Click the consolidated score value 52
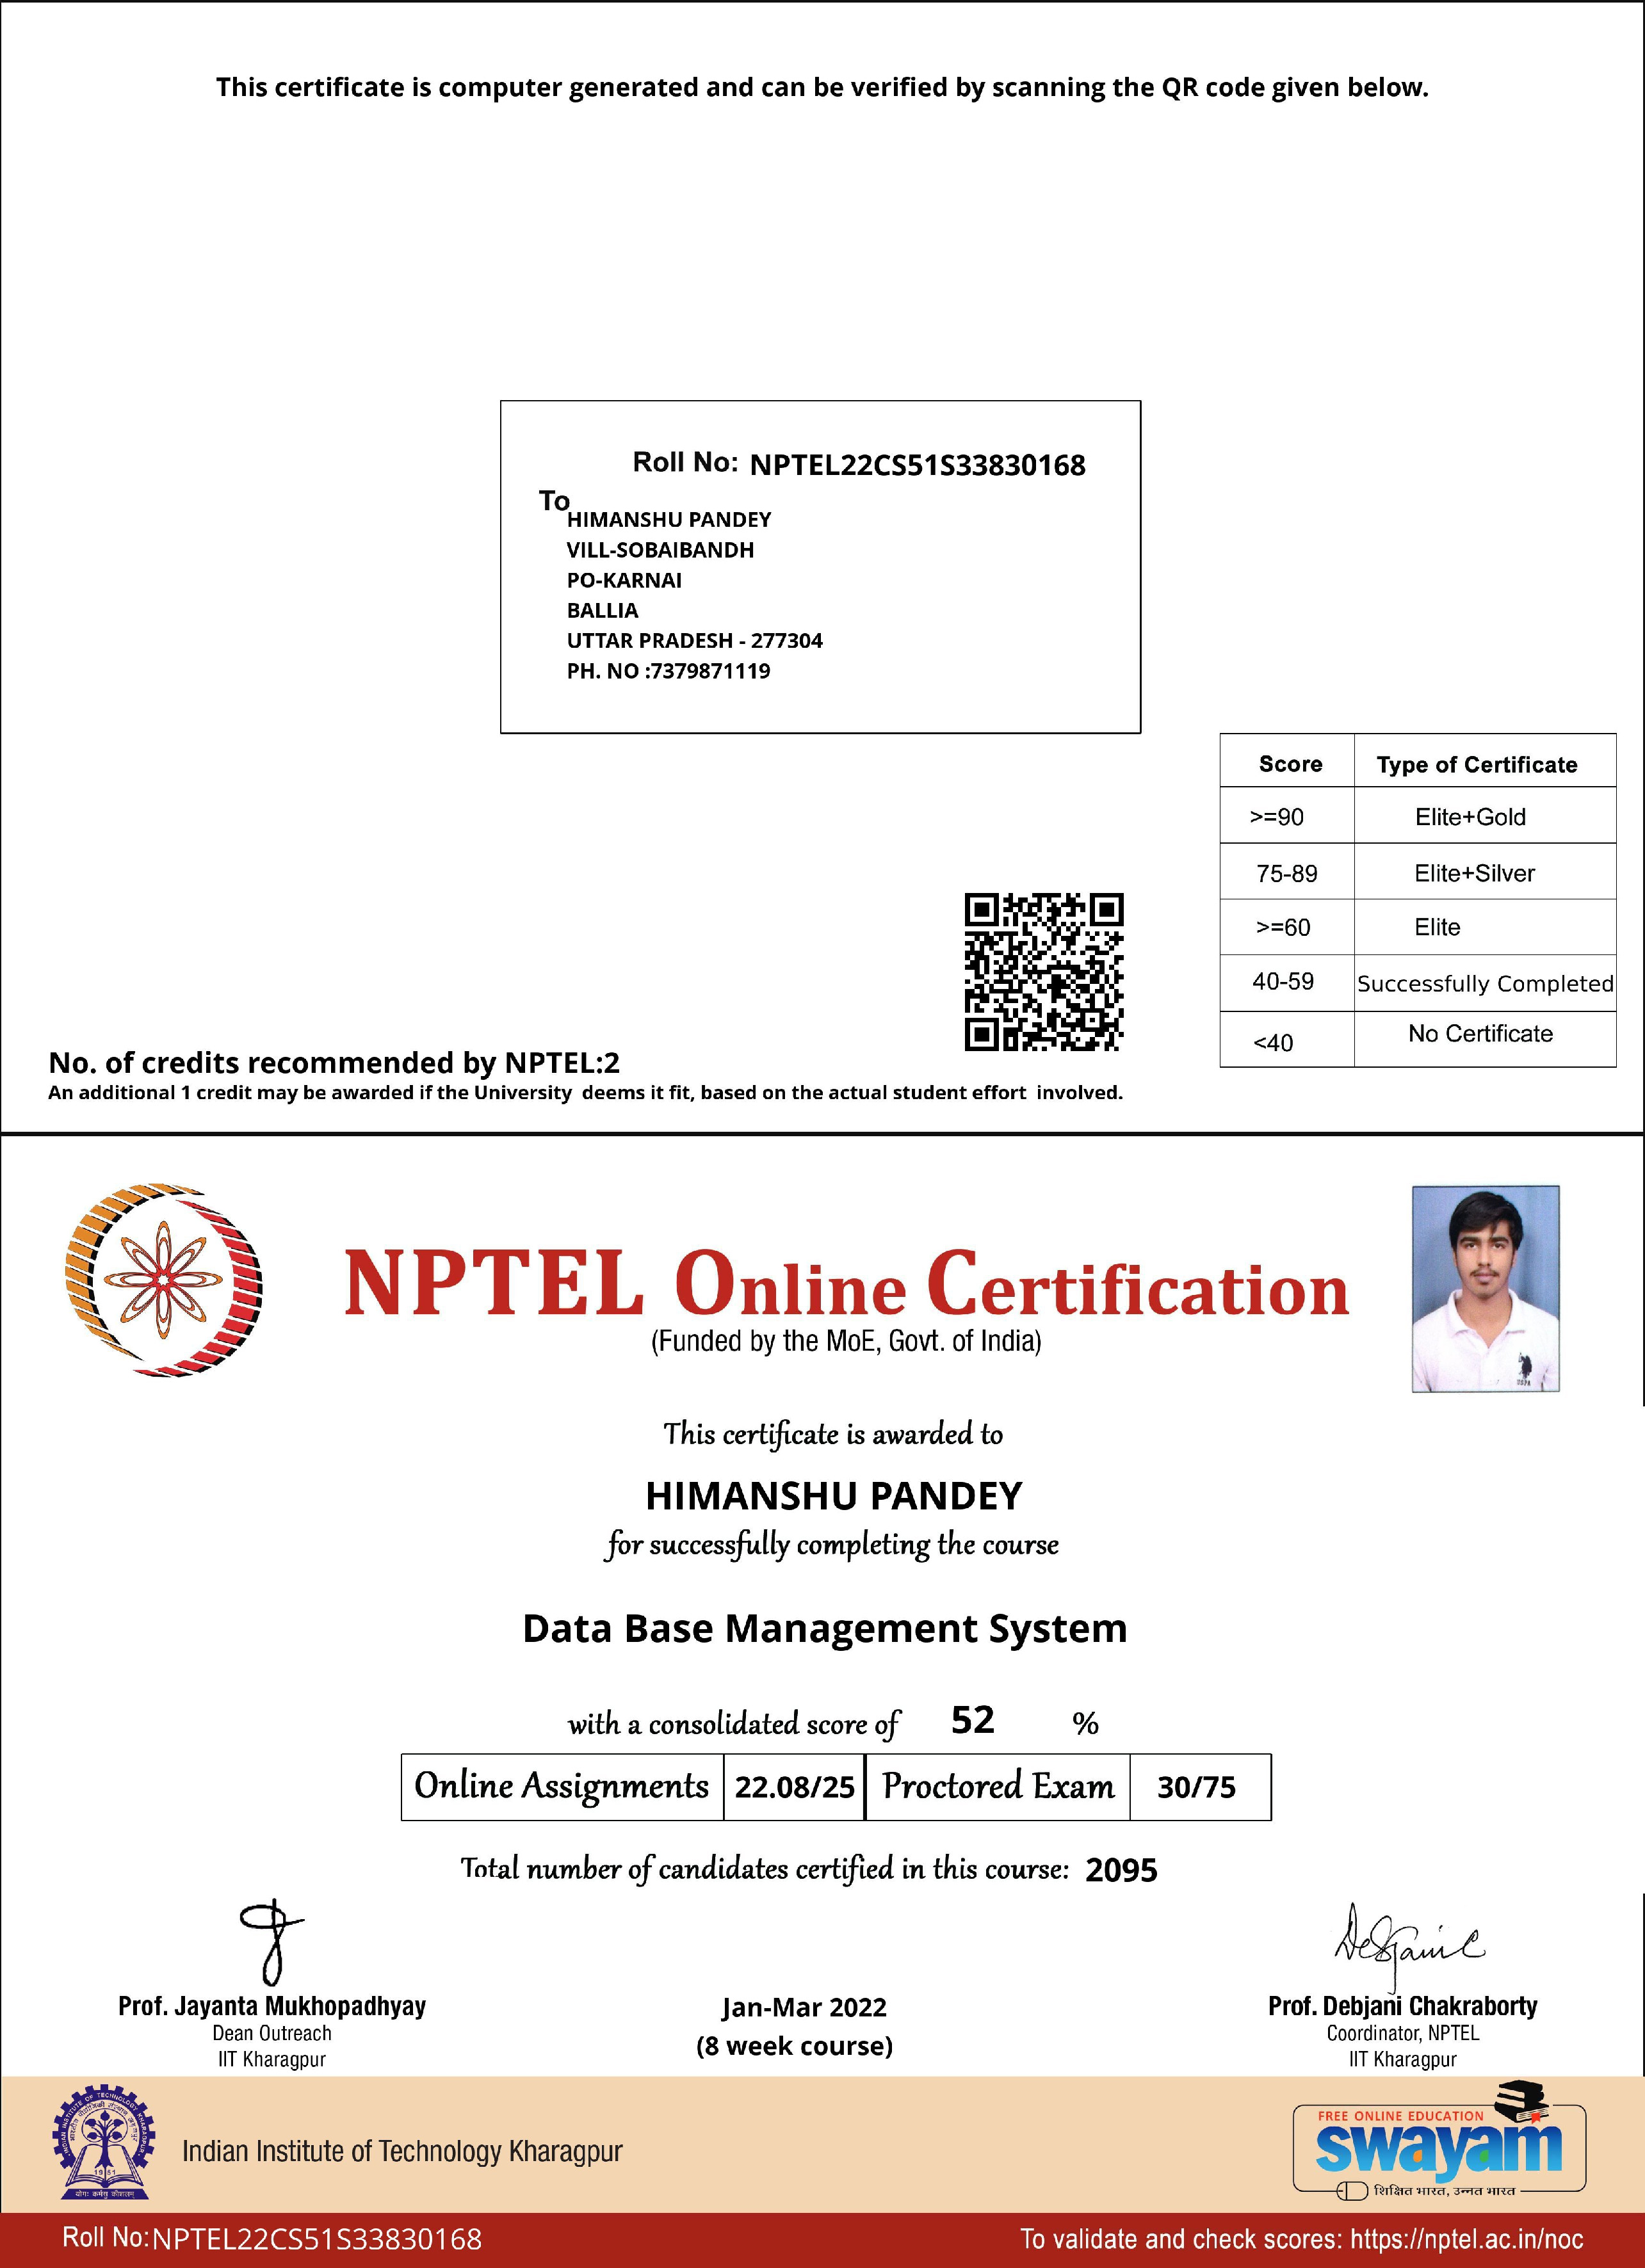The image size is (1645, 2268). (x=972, y=1720)
